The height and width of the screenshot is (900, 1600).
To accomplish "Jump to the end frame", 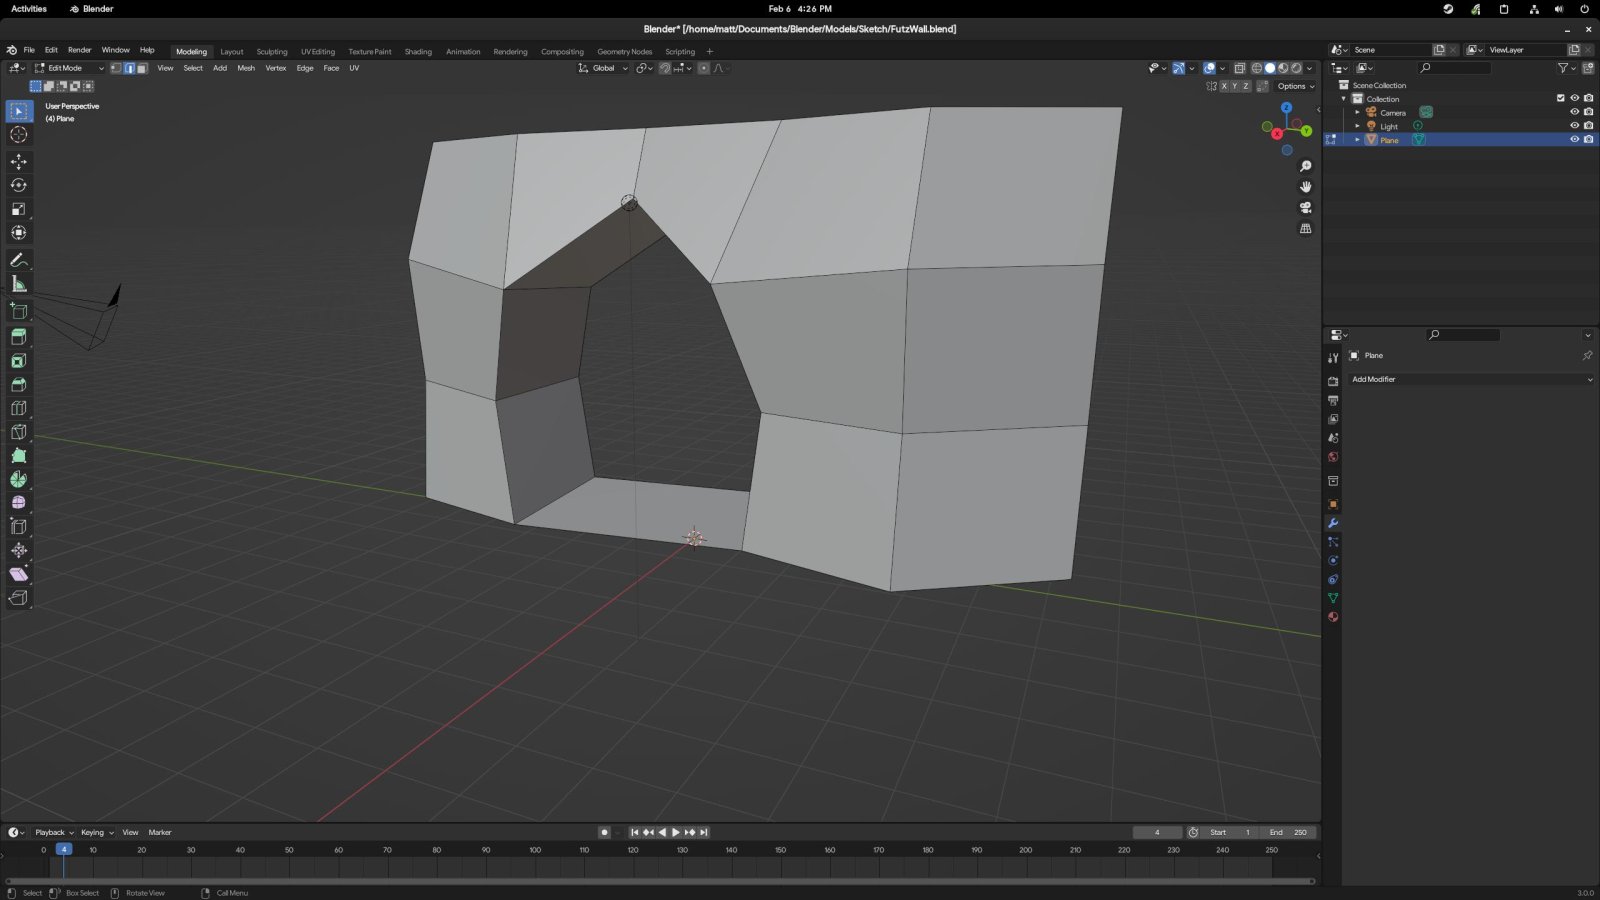I will (704, 832).
